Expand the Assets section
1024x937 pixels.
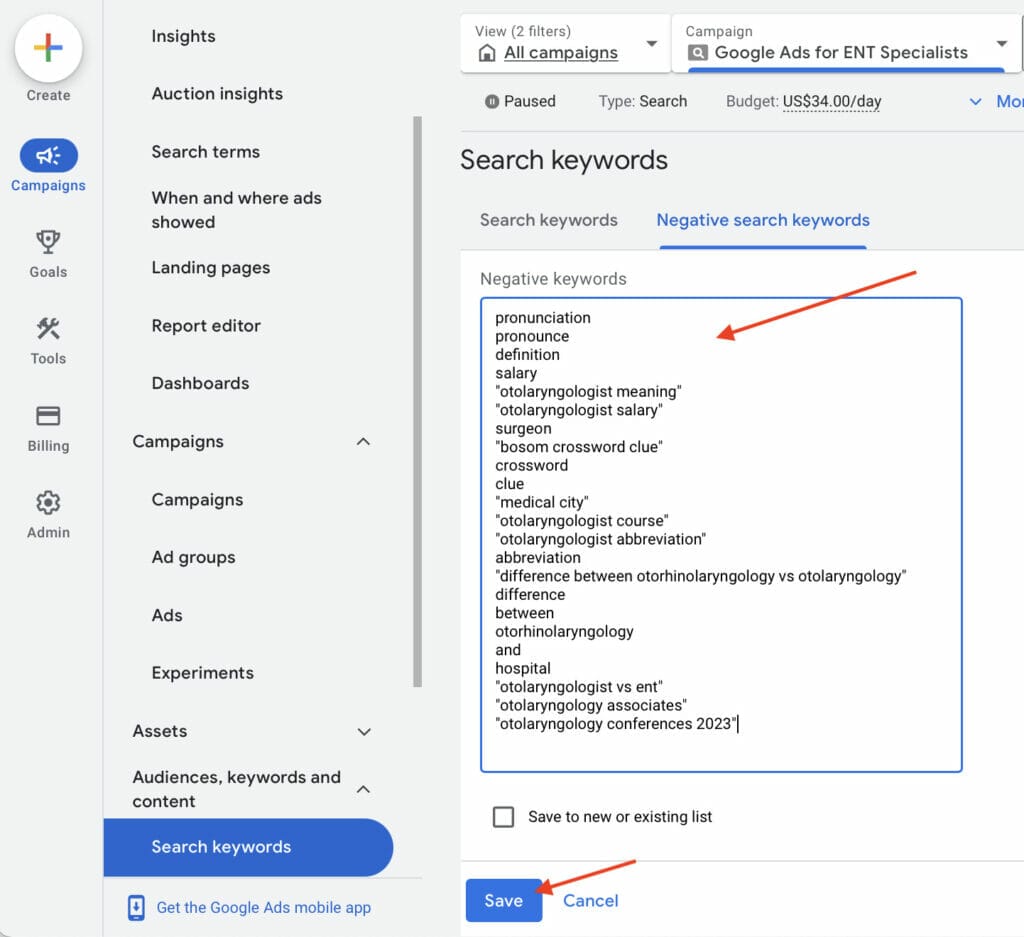[364, 732]
